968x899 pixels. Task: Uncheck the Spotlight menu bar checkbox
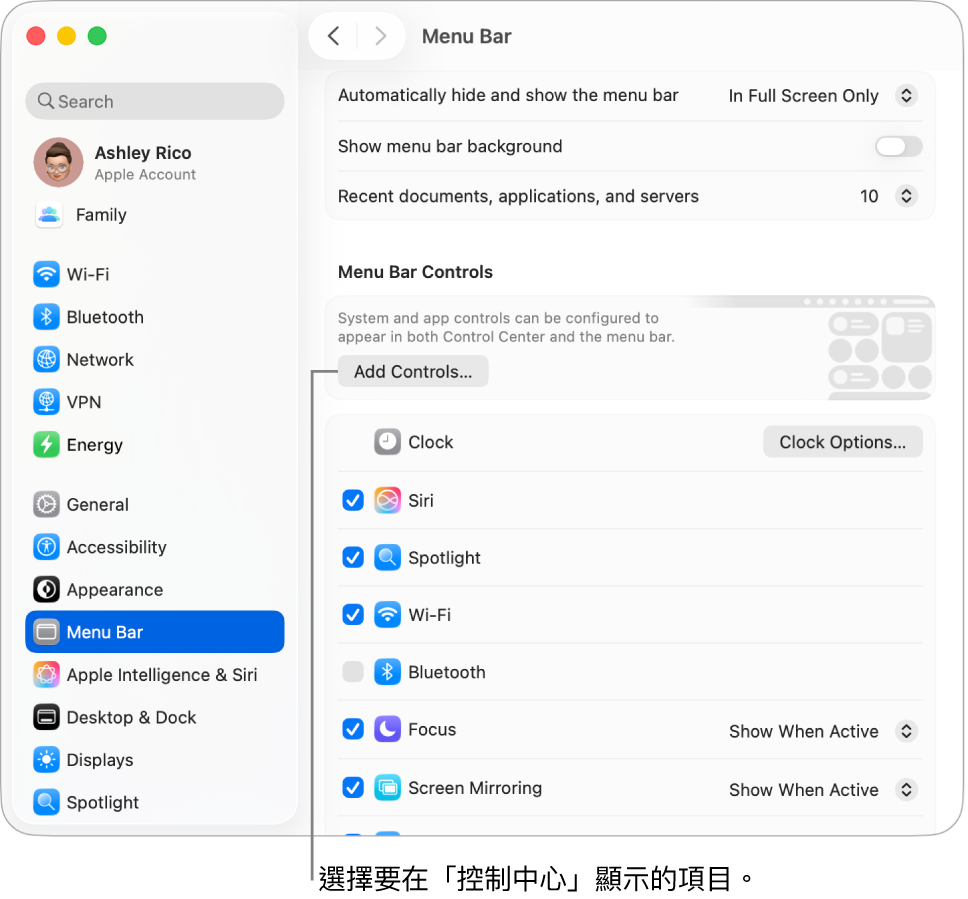pos(353,558)
